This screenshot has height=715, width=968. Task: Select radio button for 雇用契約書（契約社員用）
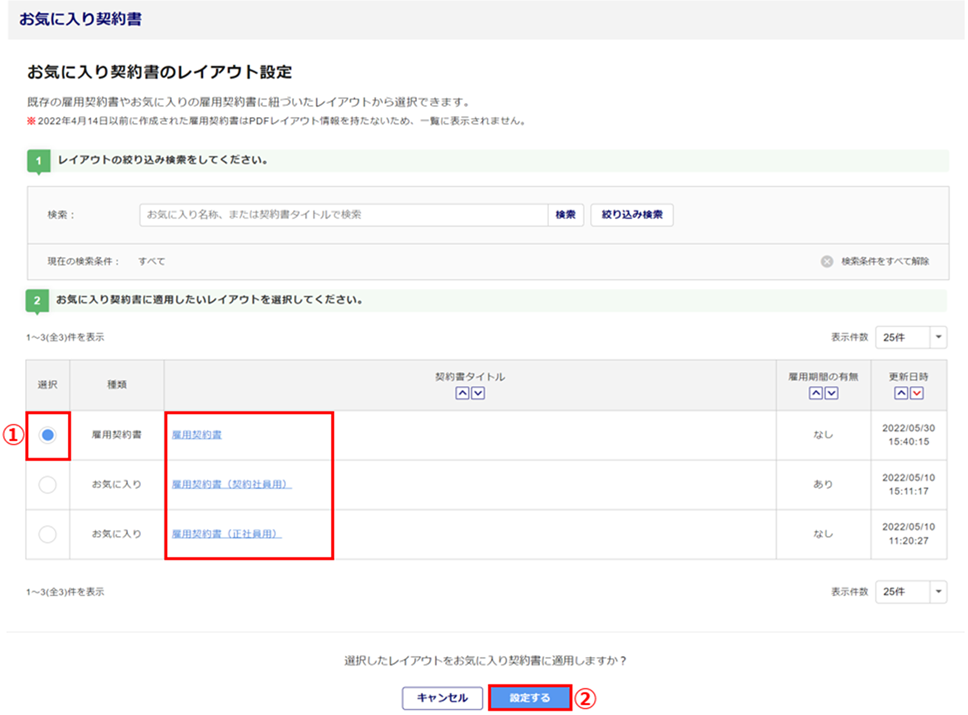(47, 484)
